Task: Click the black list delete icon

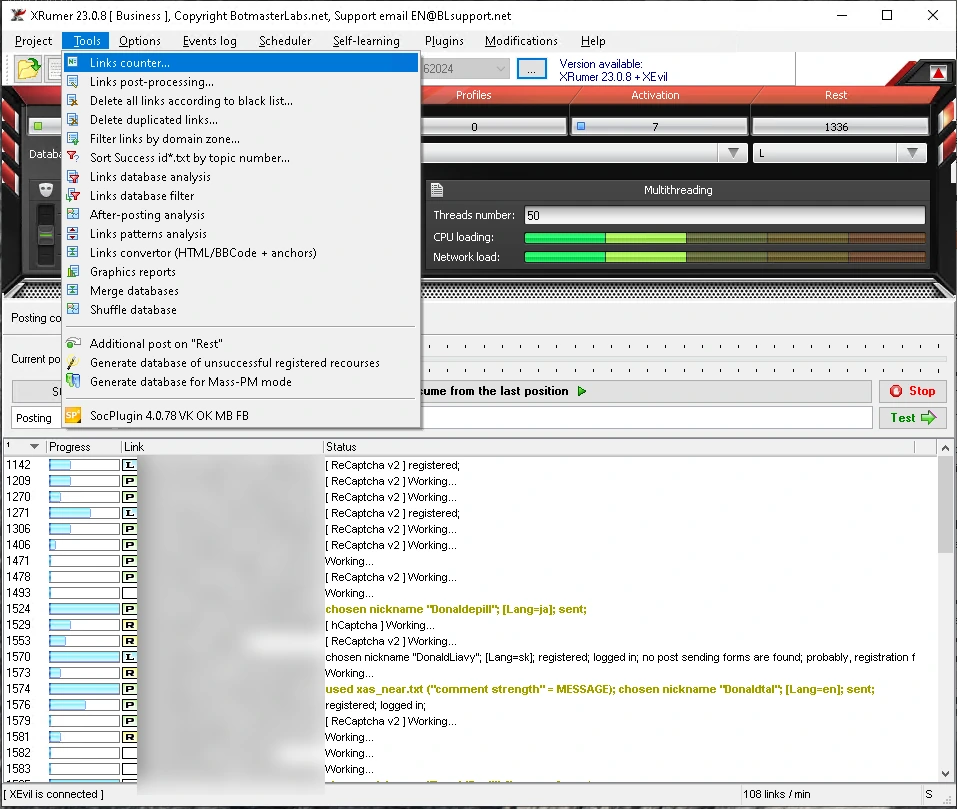Action: point(73,100)
